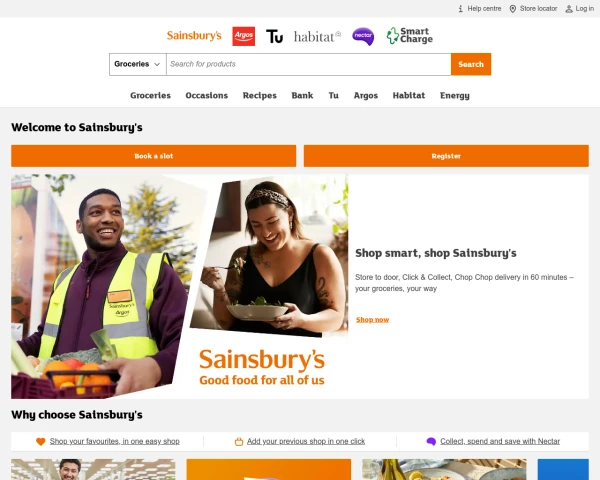Click the Register button

point(446,156)
